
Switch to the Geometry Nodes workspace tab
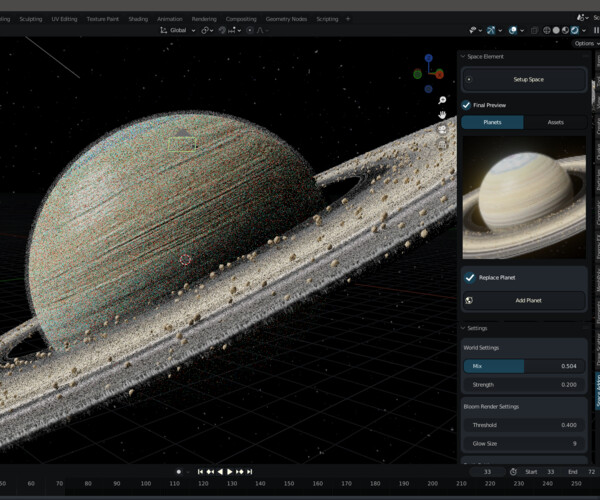click(286, 18)
